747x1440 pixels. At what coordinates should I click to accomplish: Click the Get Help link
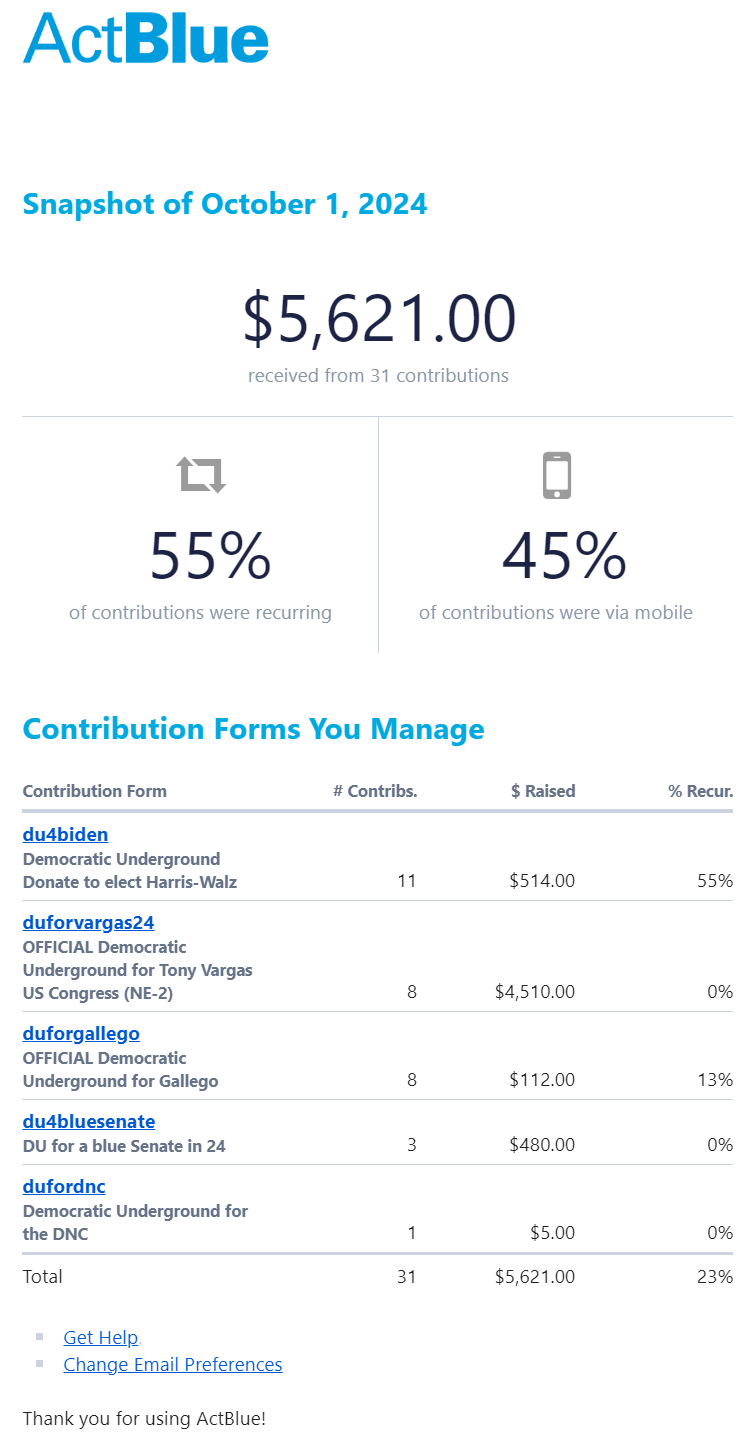click(x=100, y=1337)
